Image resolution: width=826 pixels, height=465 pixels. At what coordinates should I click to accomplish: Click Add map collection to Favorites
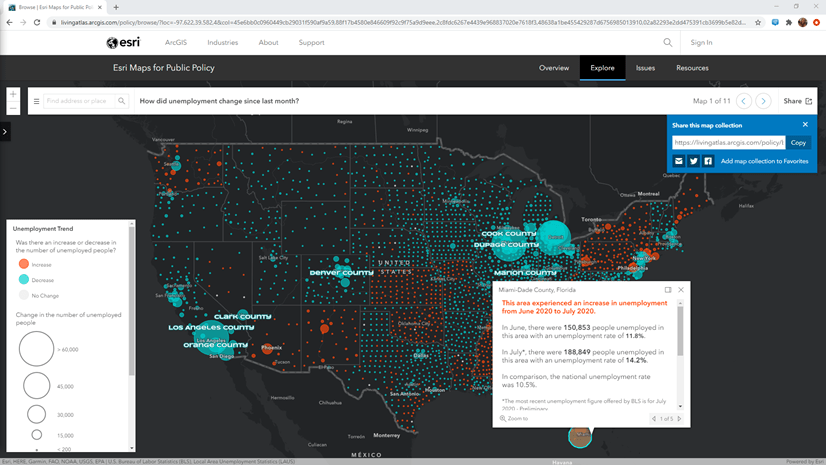[x=764, y=161]
